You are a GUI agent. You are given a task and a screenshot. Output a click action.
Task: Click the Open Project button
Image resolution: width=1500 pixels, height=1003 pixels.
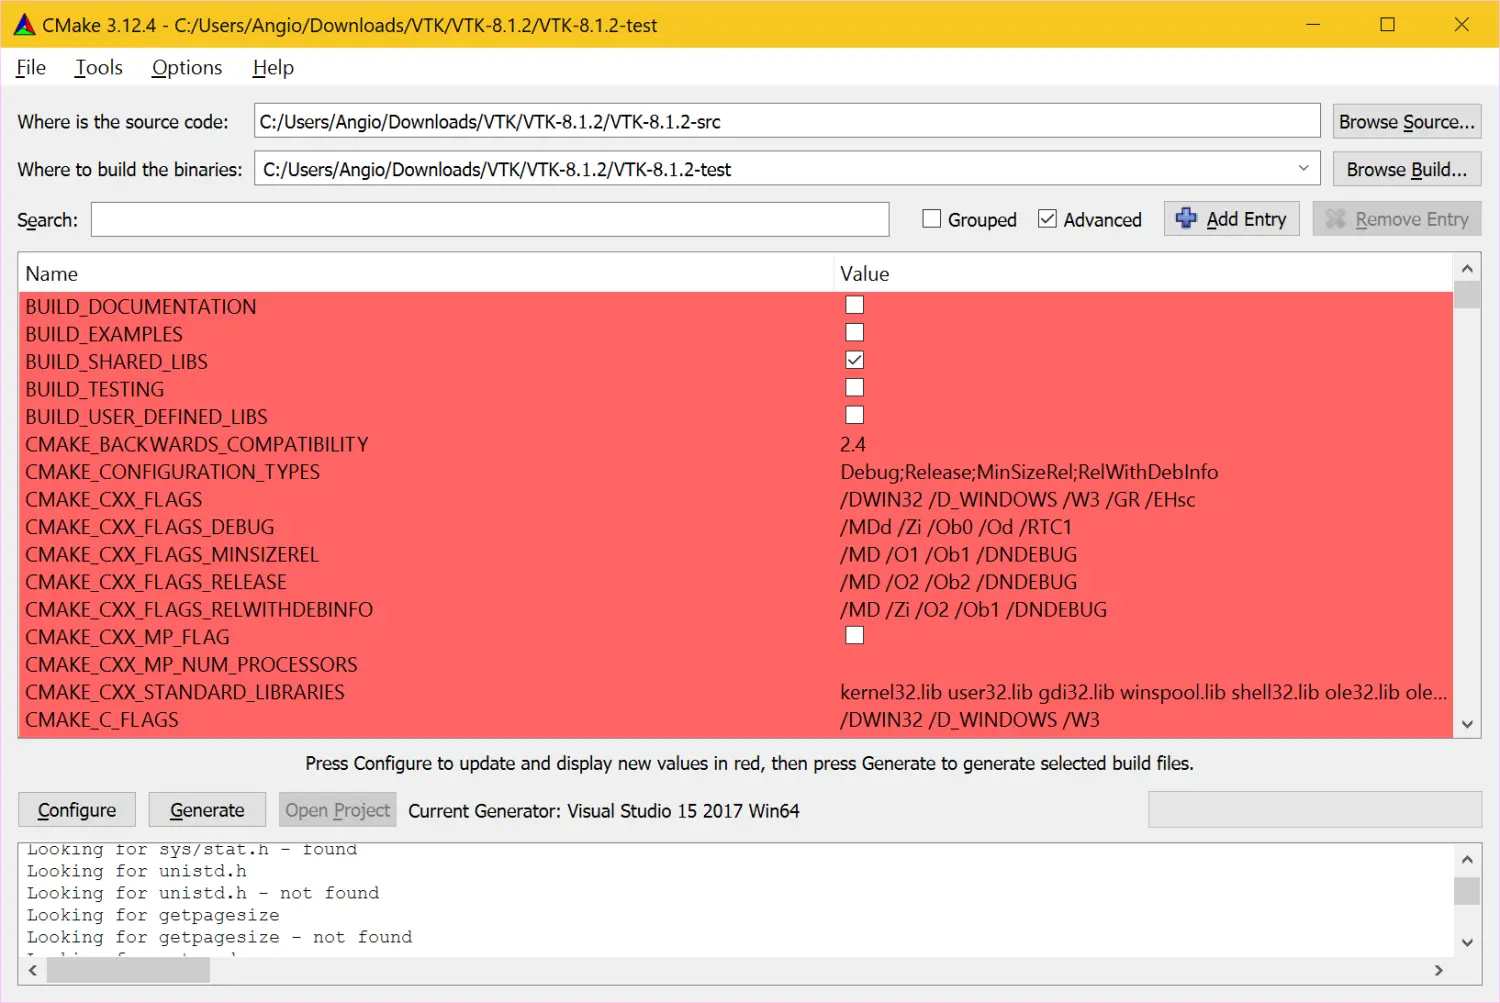pyautogui.click(x=337, y=810)
